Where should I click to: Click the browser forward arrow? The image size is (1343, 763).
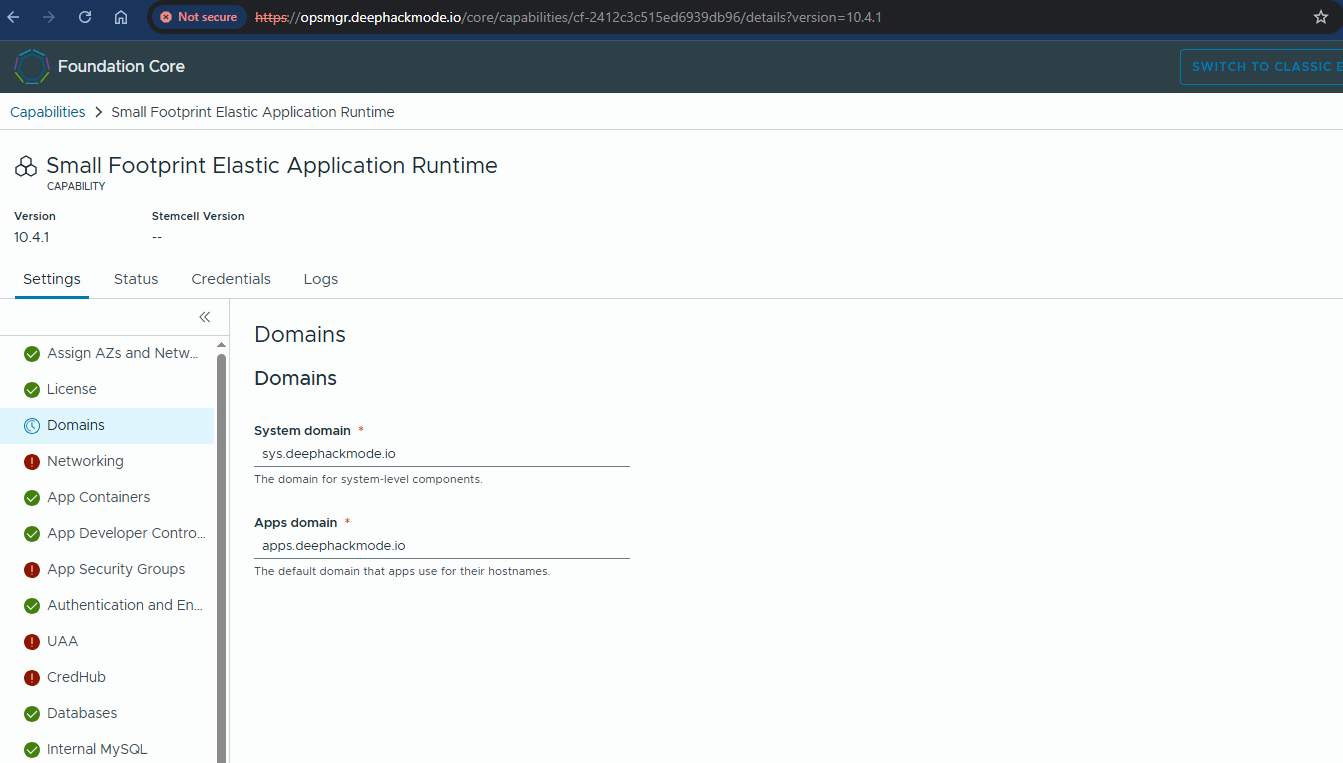coord(49,17)
